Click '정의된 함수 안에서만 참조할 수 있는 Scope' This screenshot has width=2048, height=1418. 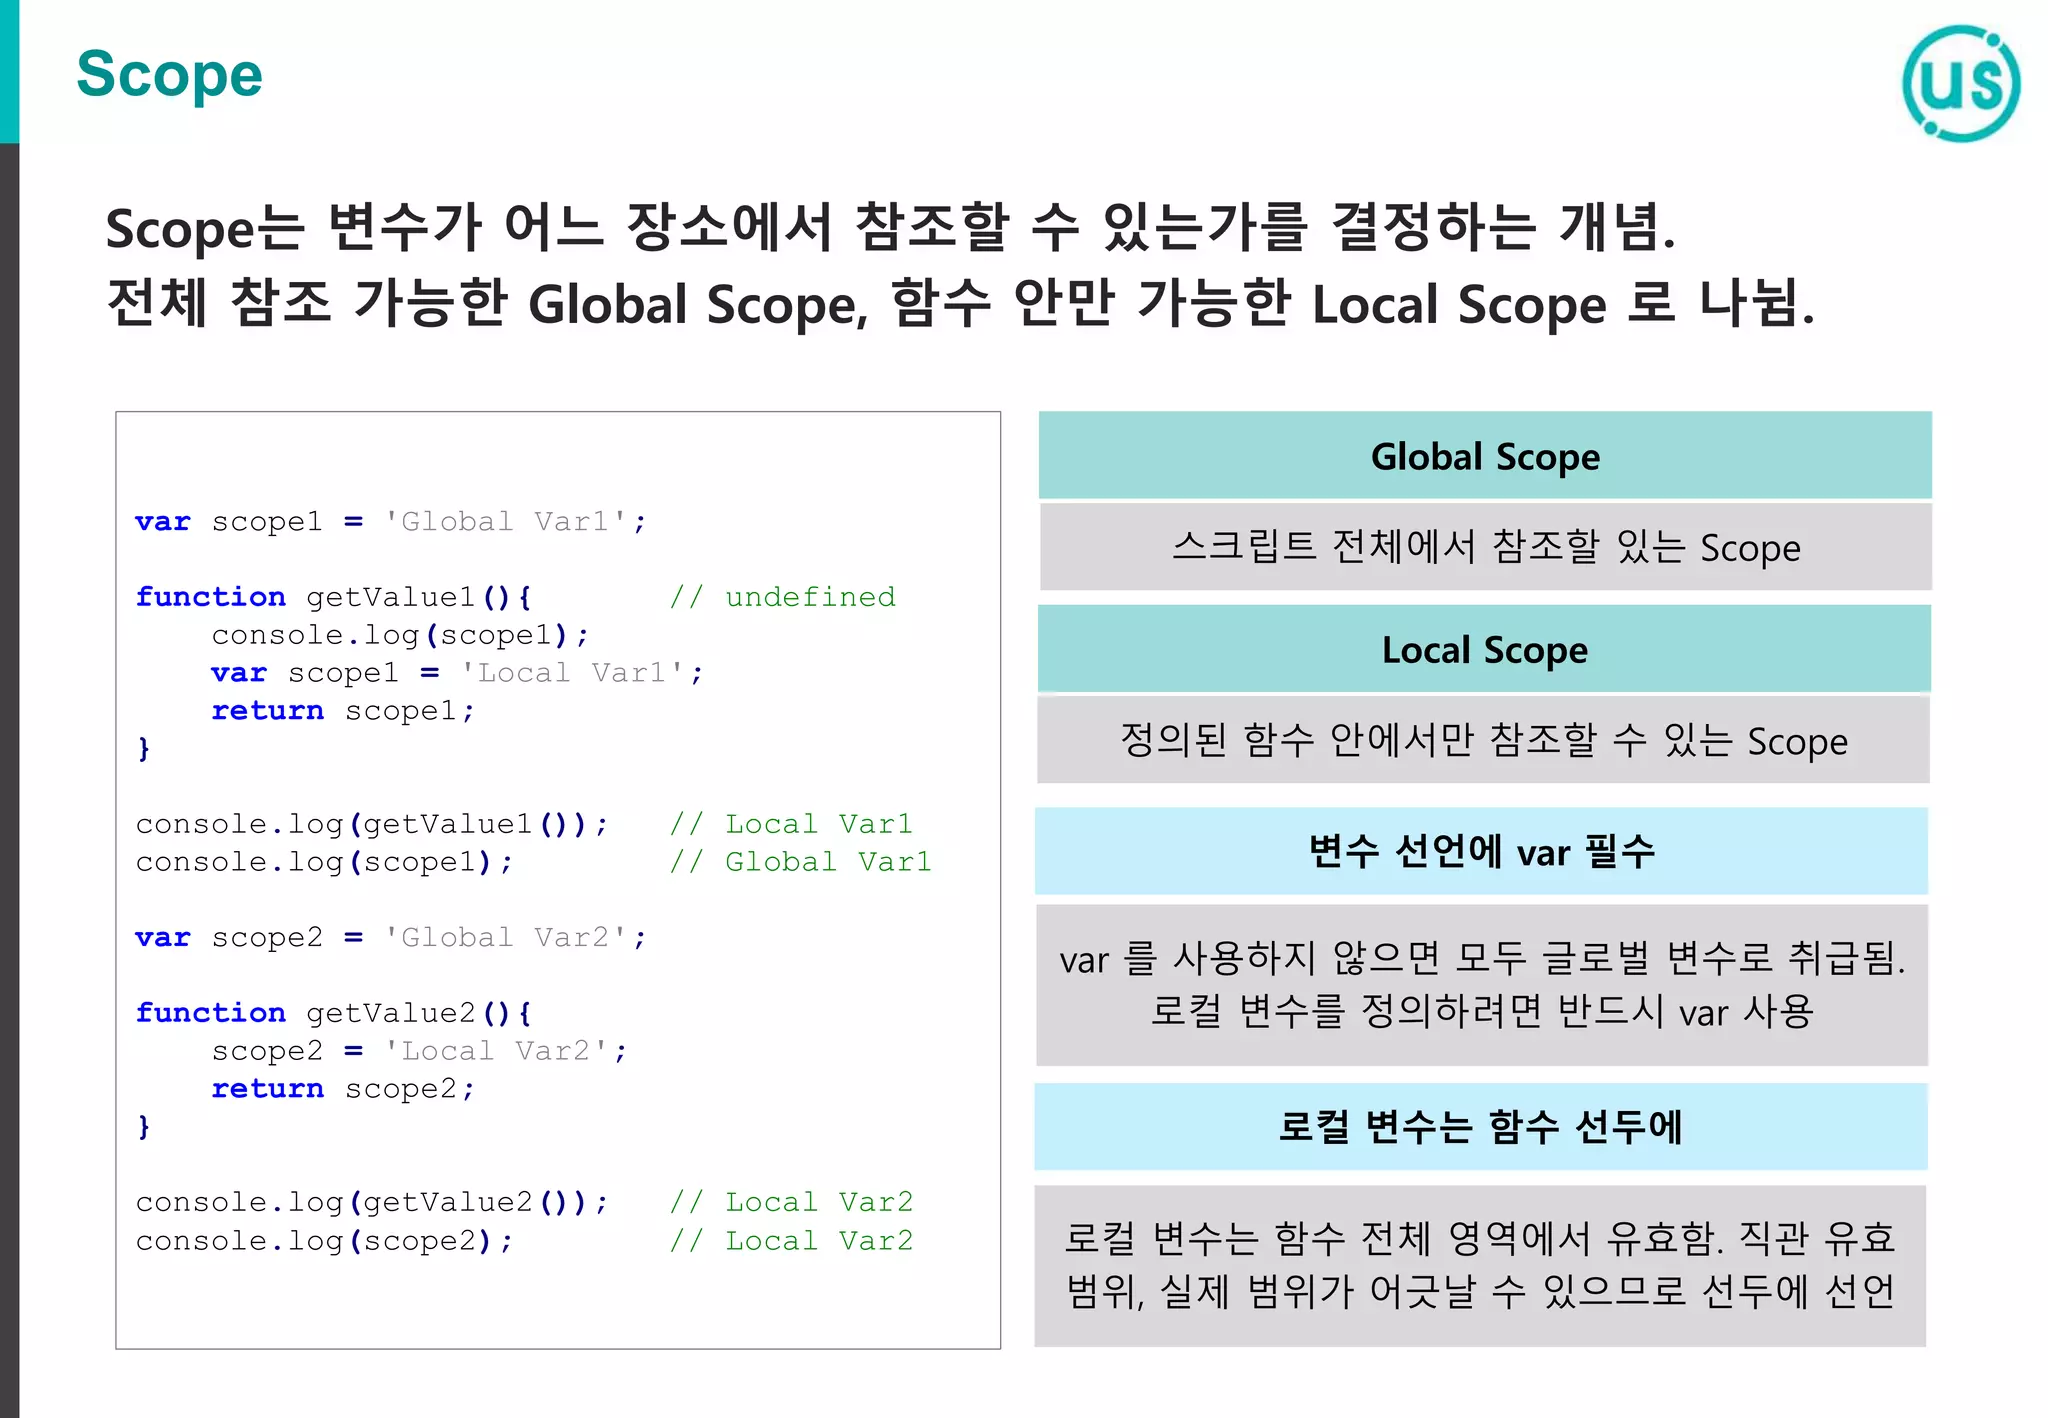[x=1483, y=740]
